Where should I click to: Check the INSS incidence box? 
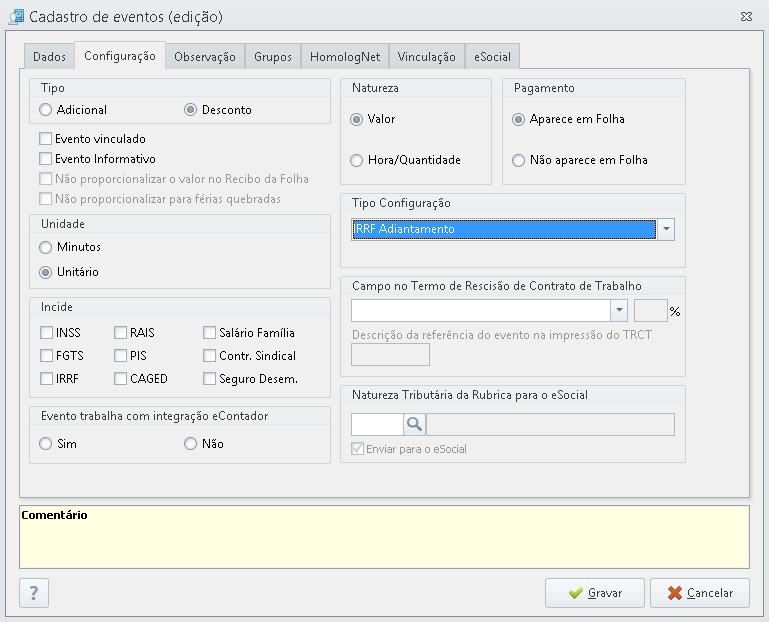[47, 333]
